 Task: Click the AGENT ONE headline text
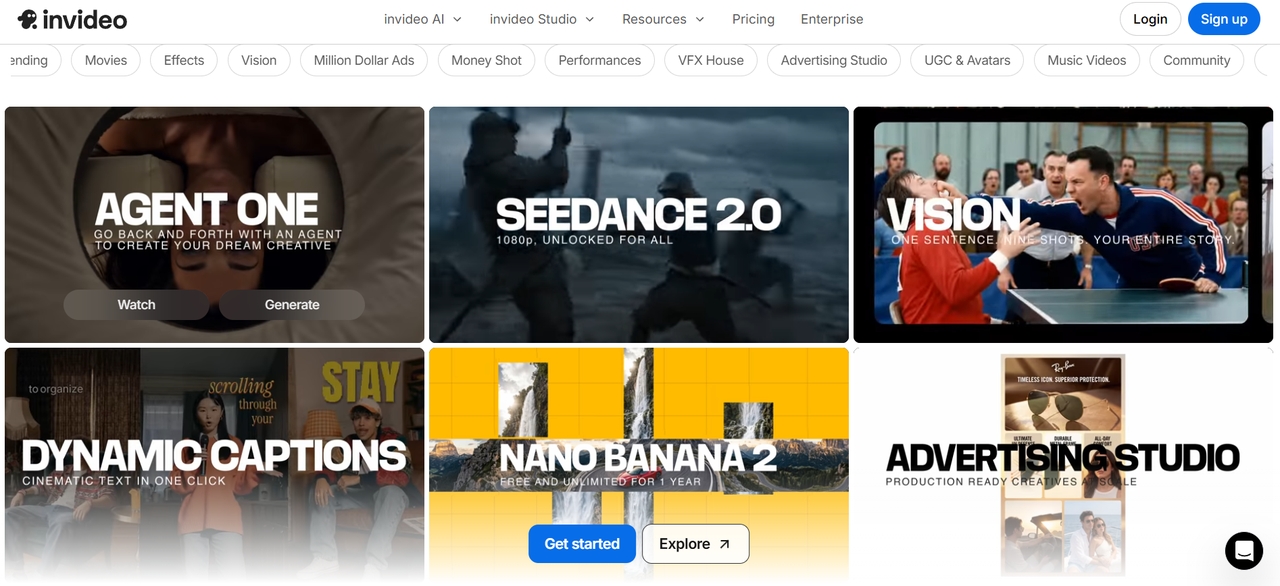click(x=207, y=210)
